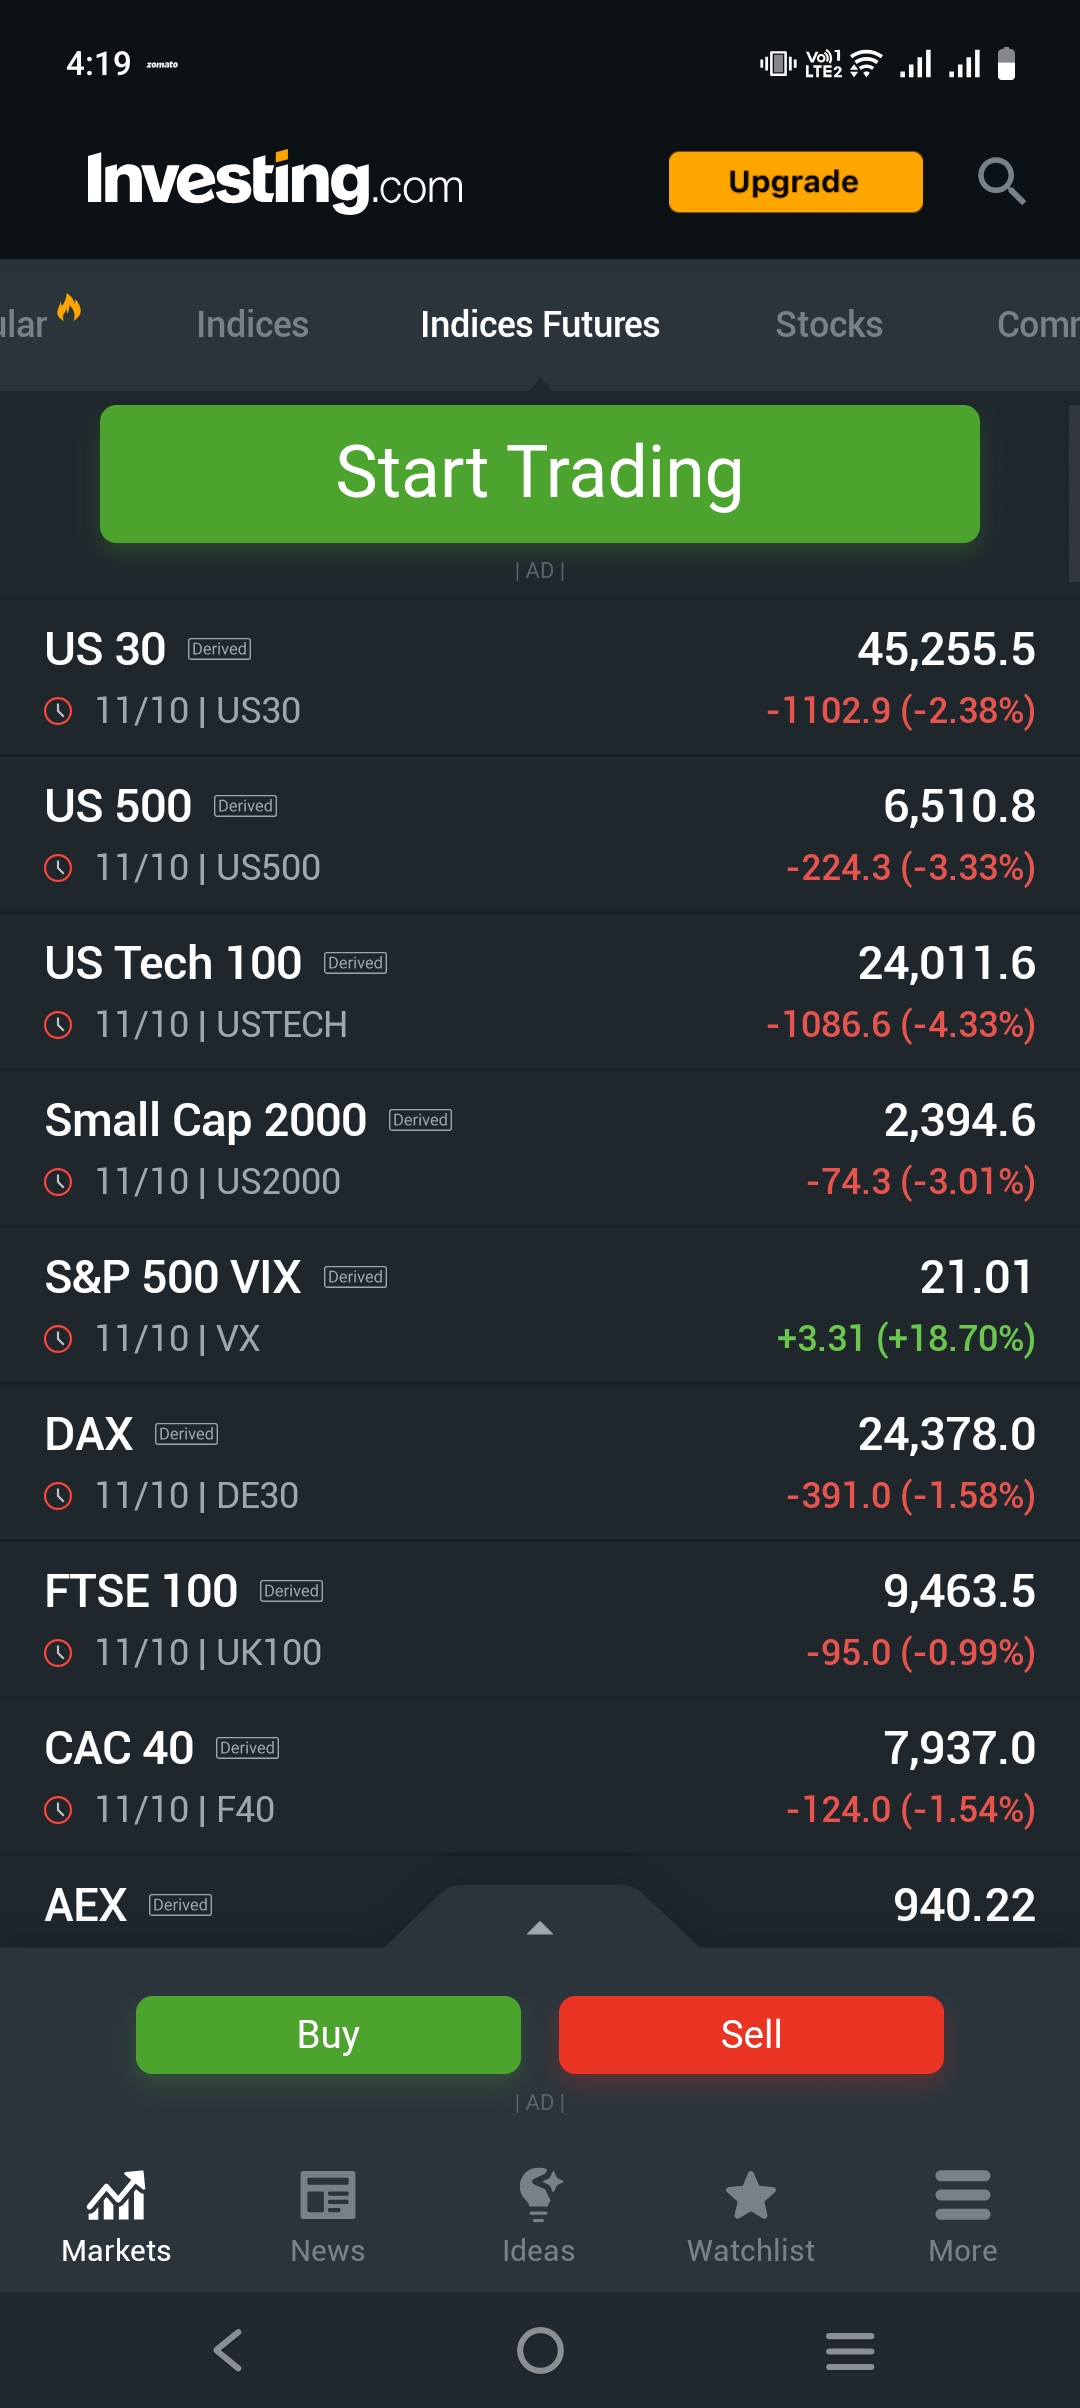
Task: Open the search magnifier icon
Action: 1001,181
